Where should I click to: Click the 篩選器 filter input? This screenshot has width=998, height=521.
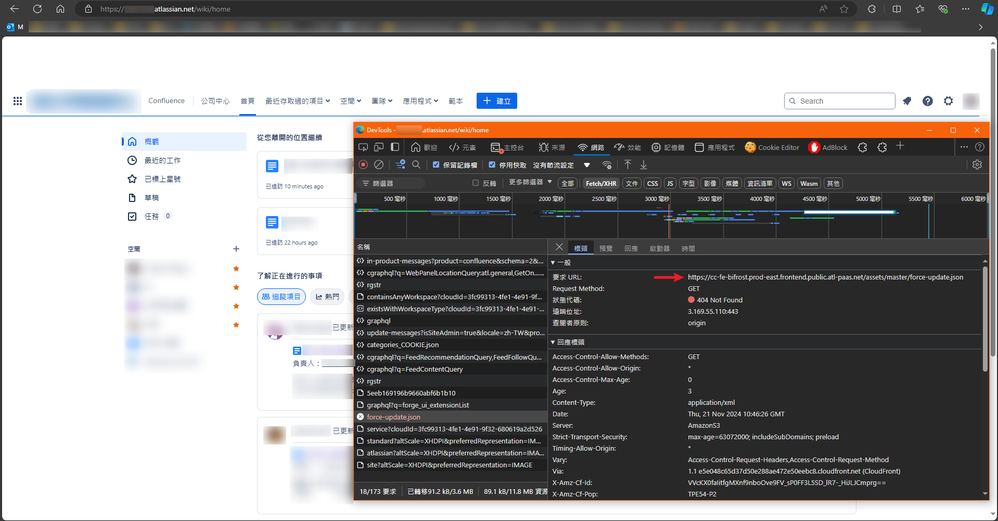tap(391, 183)
